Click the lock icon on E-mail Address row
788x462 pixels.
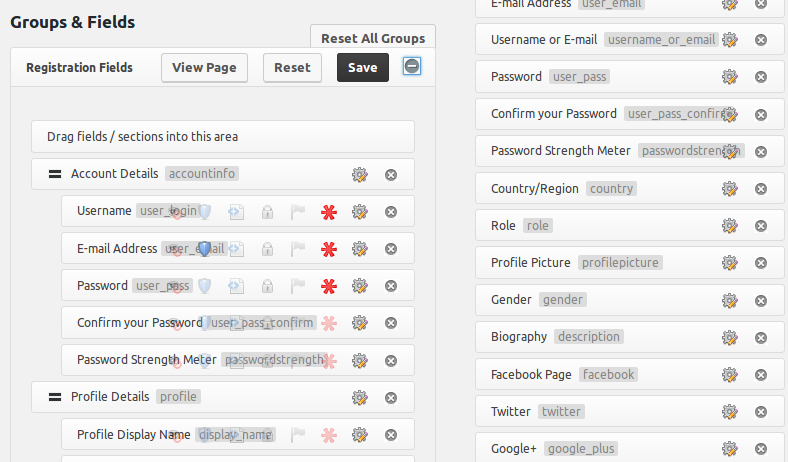pyautogui.click(x=267, y=249)
